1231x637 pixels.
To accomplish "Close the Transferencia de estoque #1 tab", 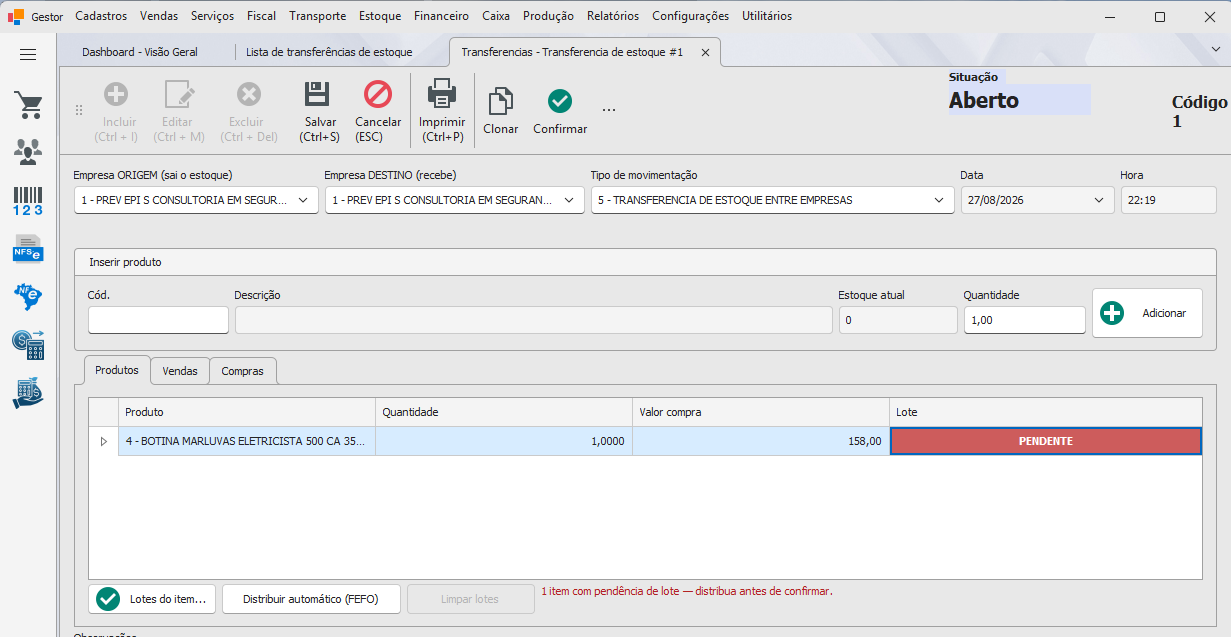I will pos(705,52).
